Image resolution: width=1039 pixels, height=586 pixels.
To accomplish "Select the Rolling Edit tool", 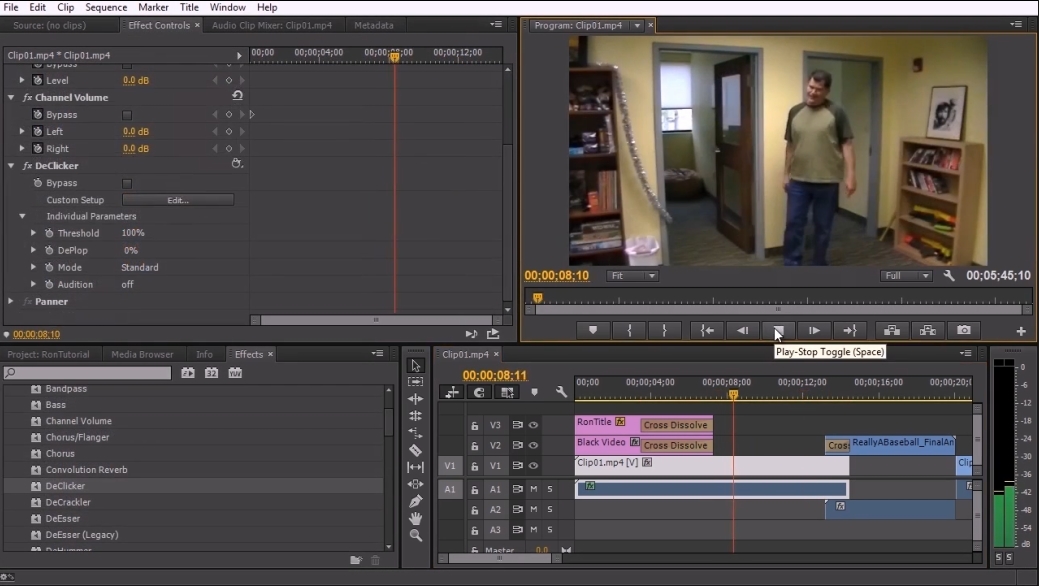I will coord(415,416).
